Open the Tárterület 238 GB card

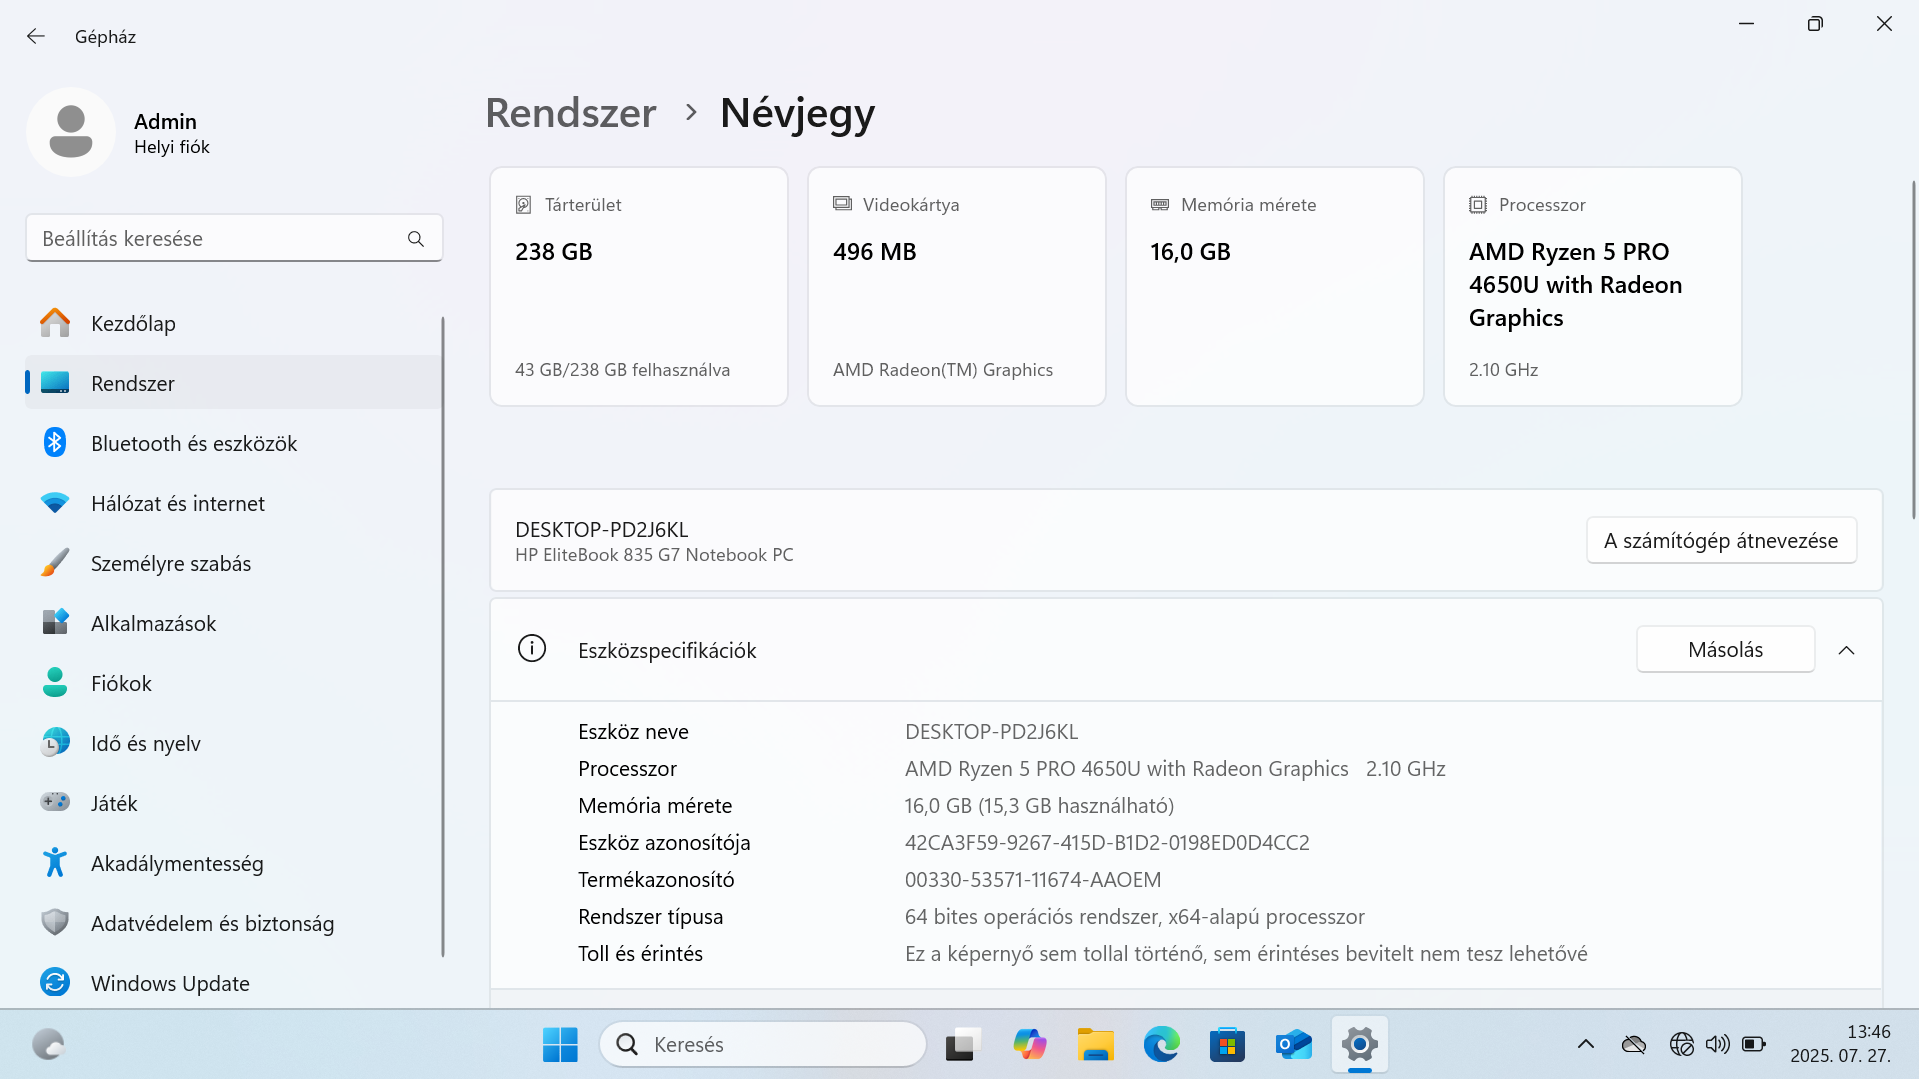(x=639, y=287)
